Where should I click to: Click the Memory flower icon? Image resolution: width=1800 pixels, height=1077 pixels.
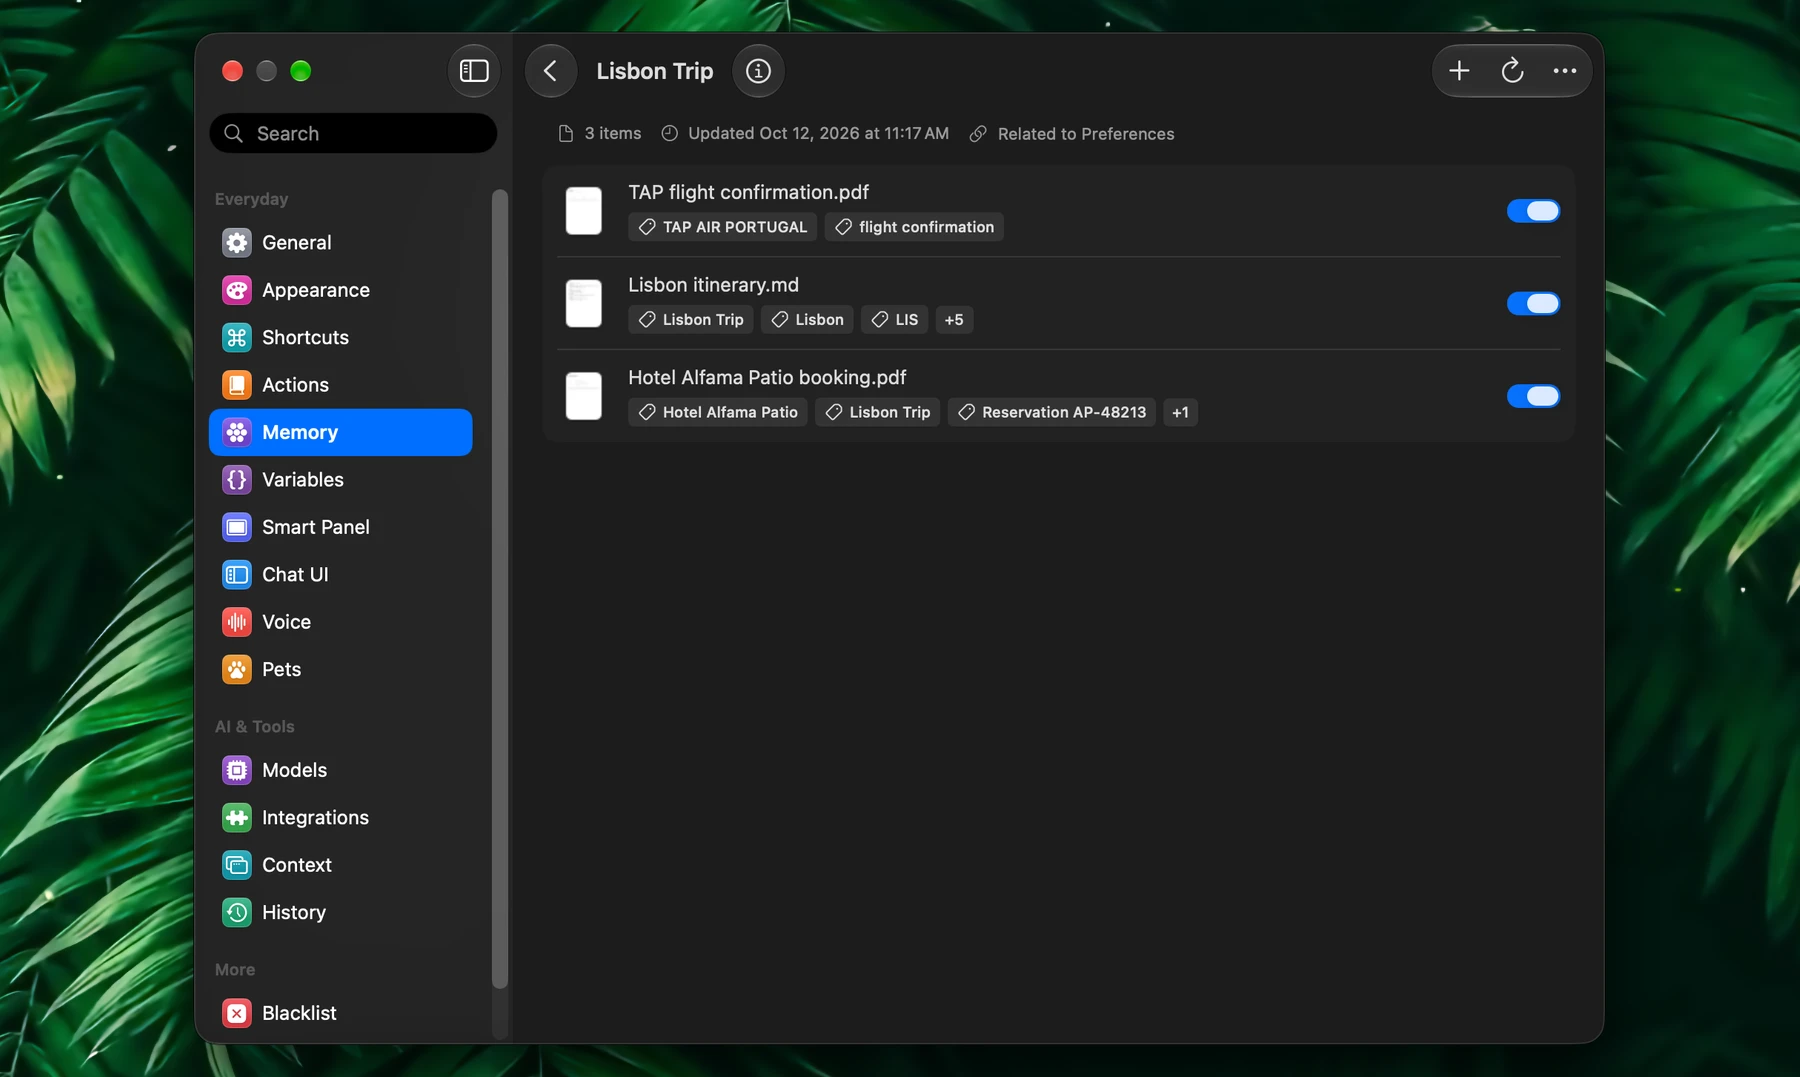click(237, 432)
